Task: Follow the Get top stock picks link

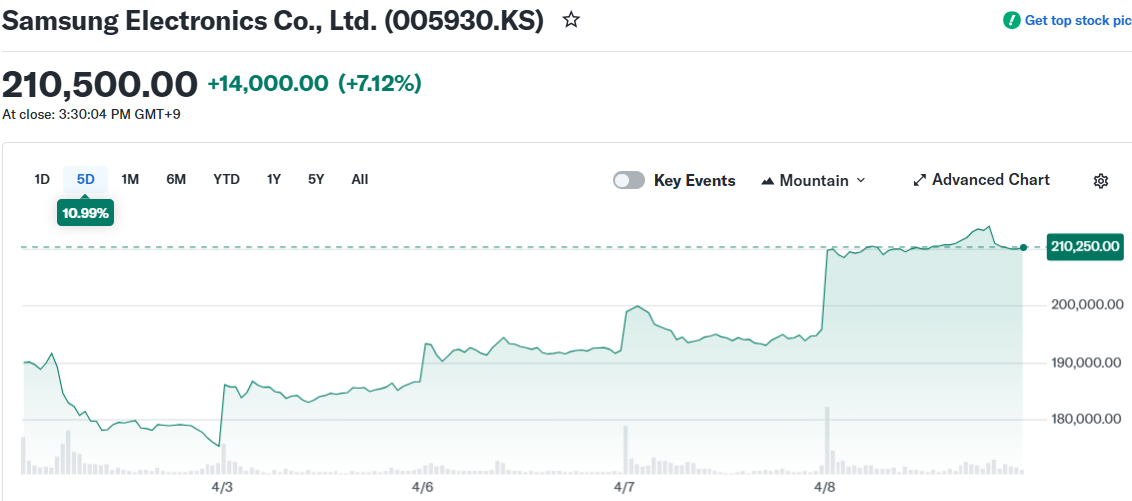Action: click(1078, 20)
